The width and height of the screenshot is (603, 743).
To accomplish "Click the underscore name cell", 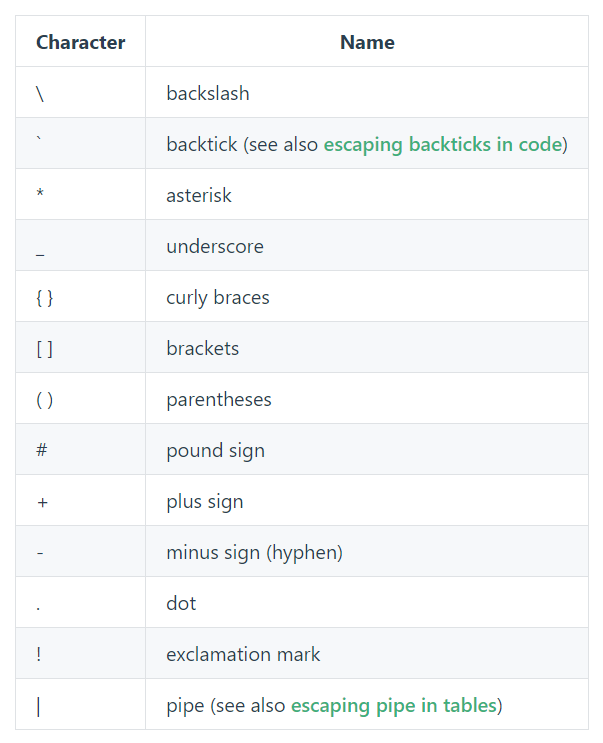I will (367, 245).
